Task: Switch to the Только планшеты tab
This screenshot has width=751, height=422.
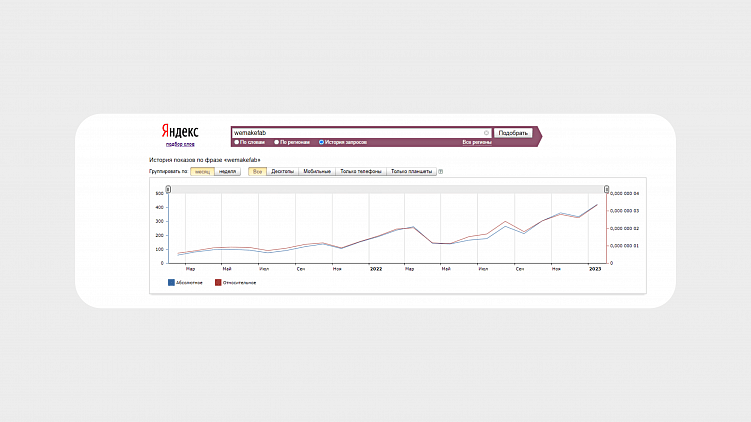Action: (x=411, y=171)
